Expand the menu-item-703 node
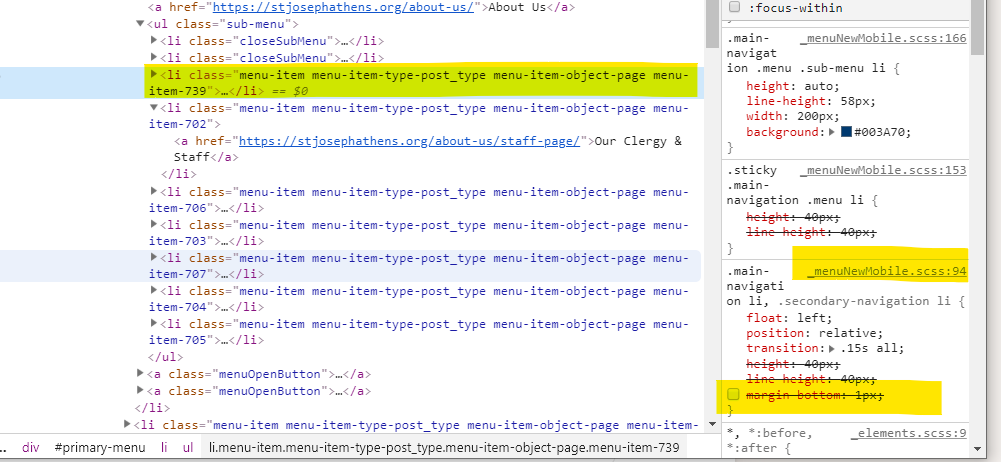The width and height of the screenshot is (1001, 462). click(154, 224)
